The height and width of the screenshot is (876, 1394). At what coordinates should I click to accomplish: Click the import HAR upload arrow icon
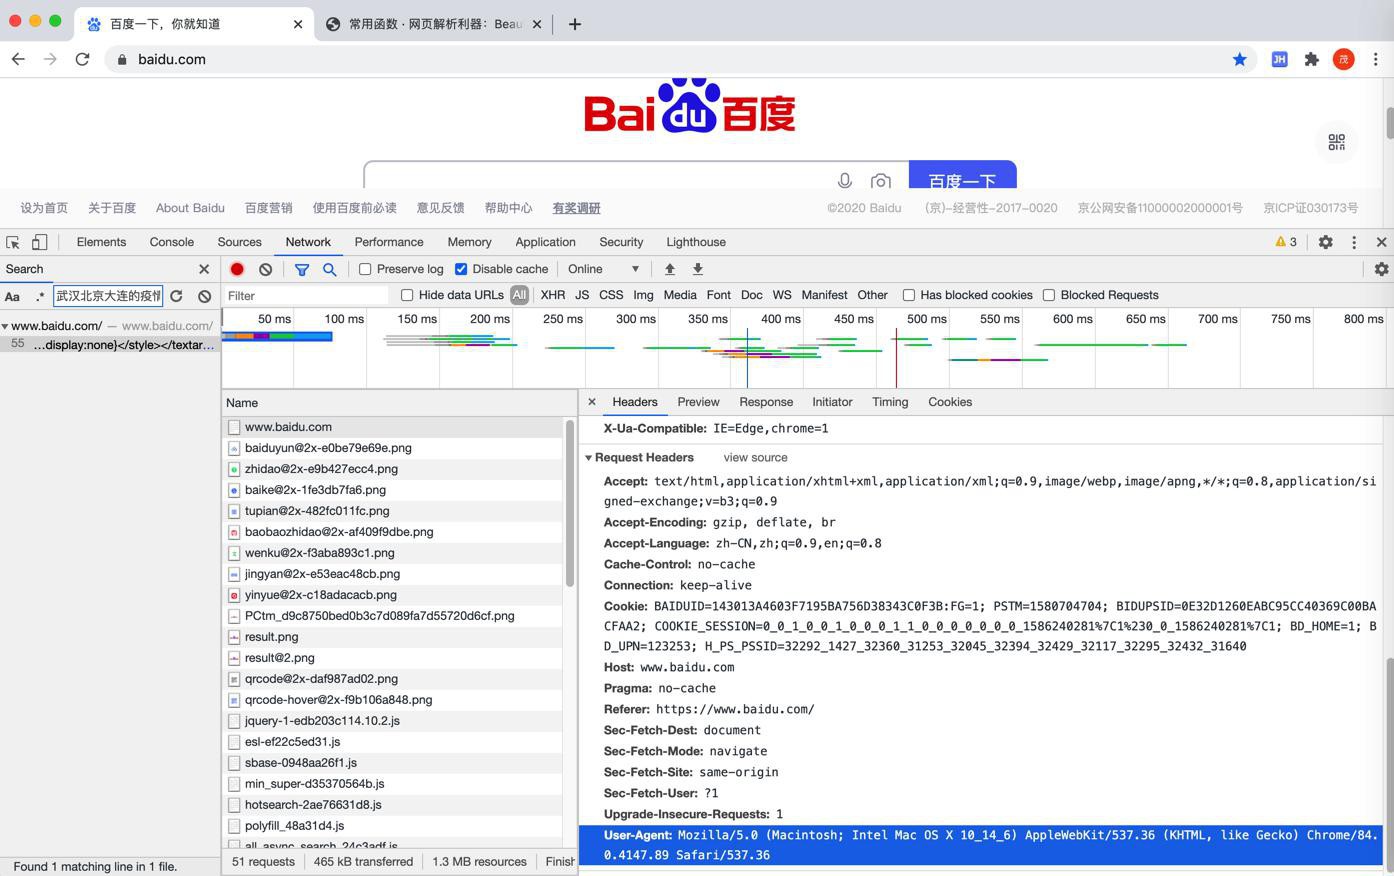[x=670, y=269]
